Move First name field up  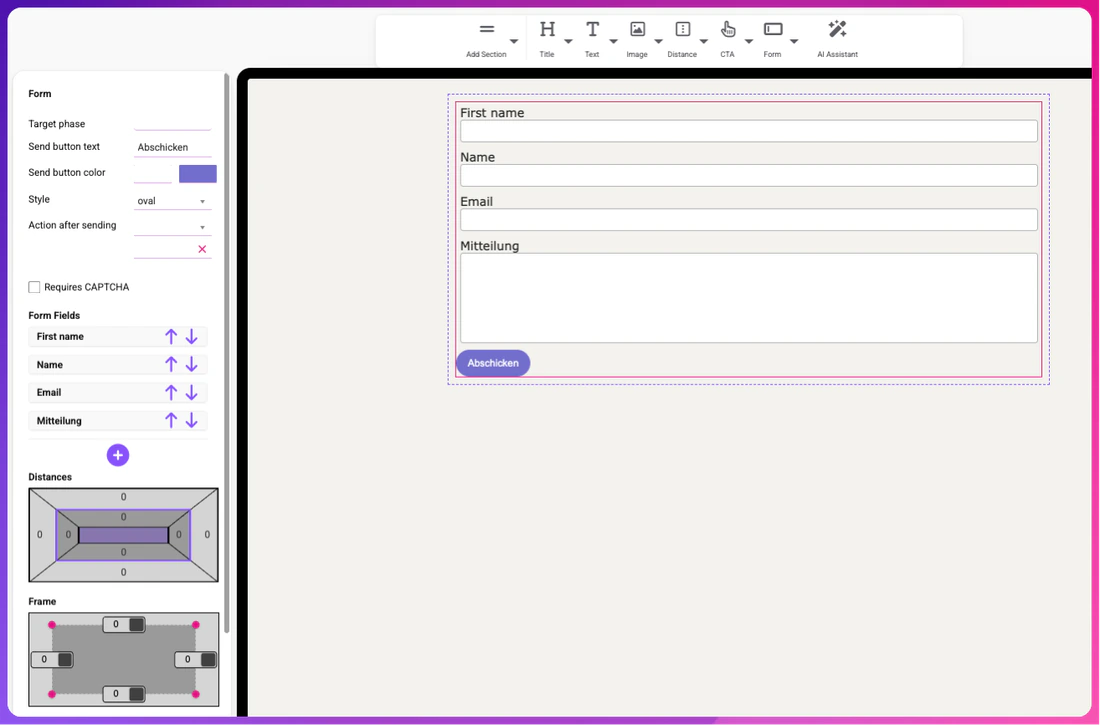pyautogui.click(x=171, y=336)
